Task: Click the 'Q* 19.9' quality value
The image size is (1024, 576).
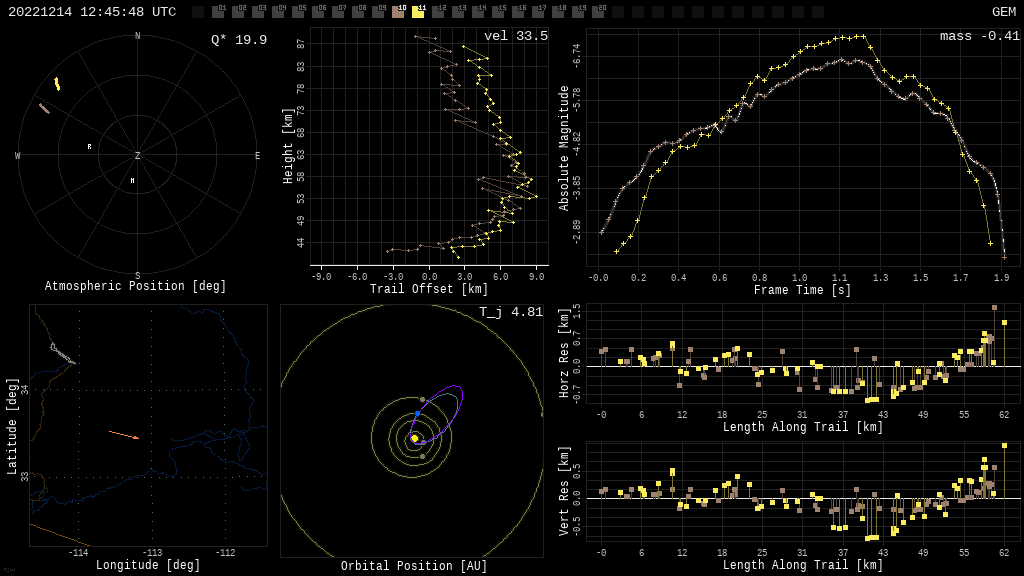Action: [x=239, y=40]
